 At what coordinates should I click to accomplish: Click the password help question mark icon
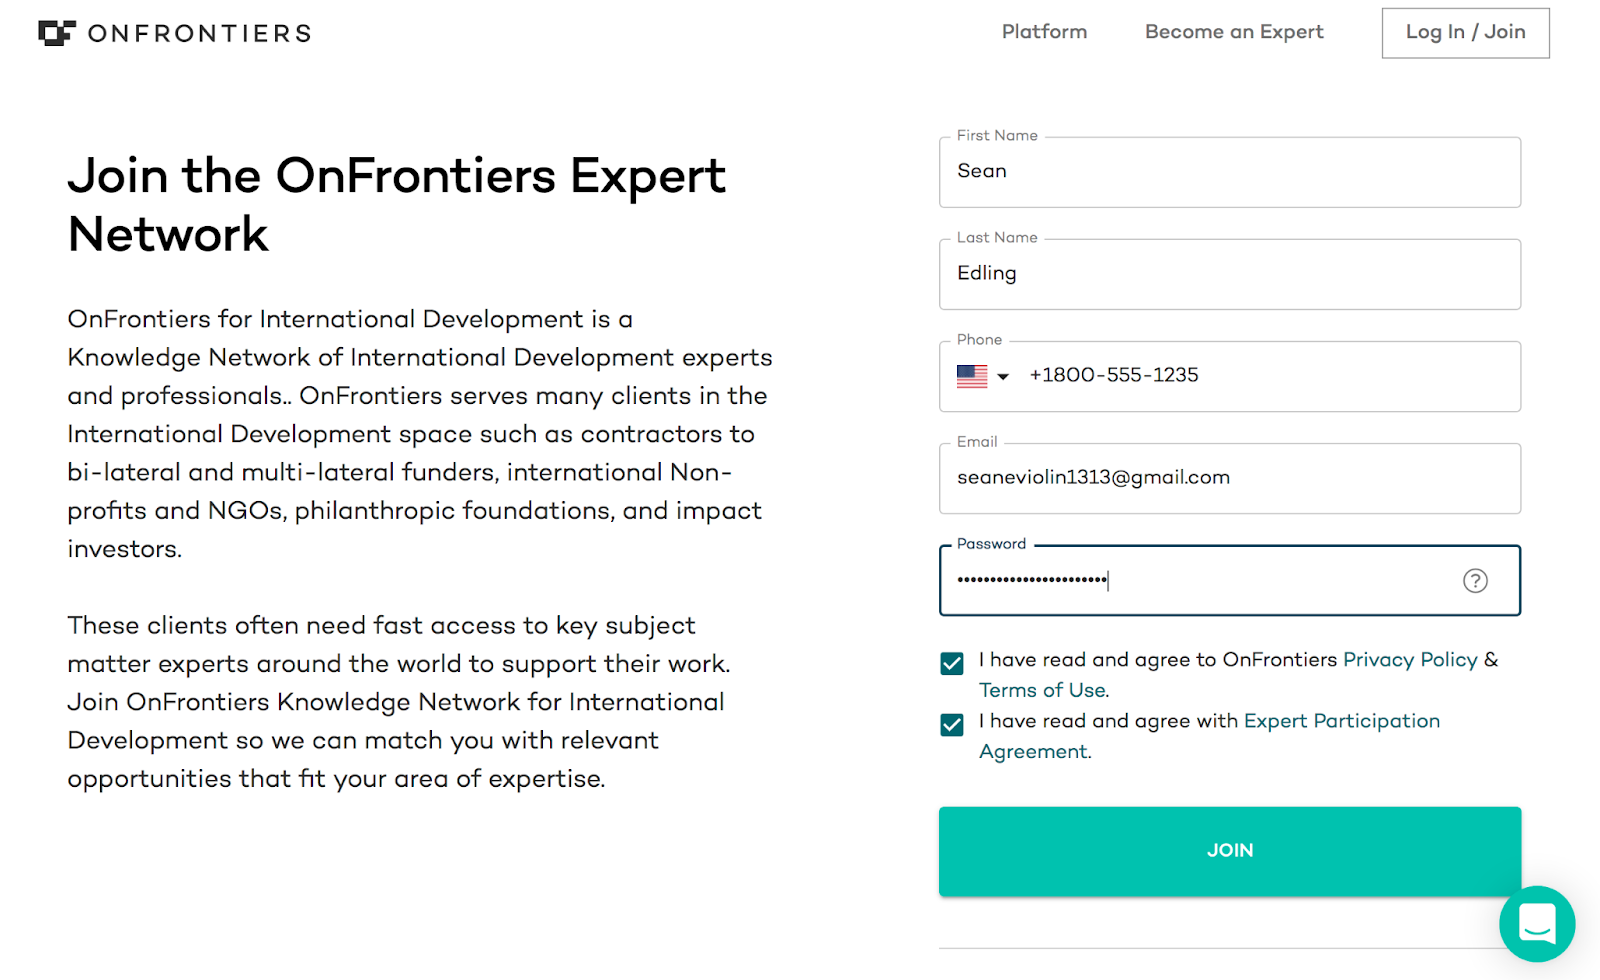(x=1475, y=581)
